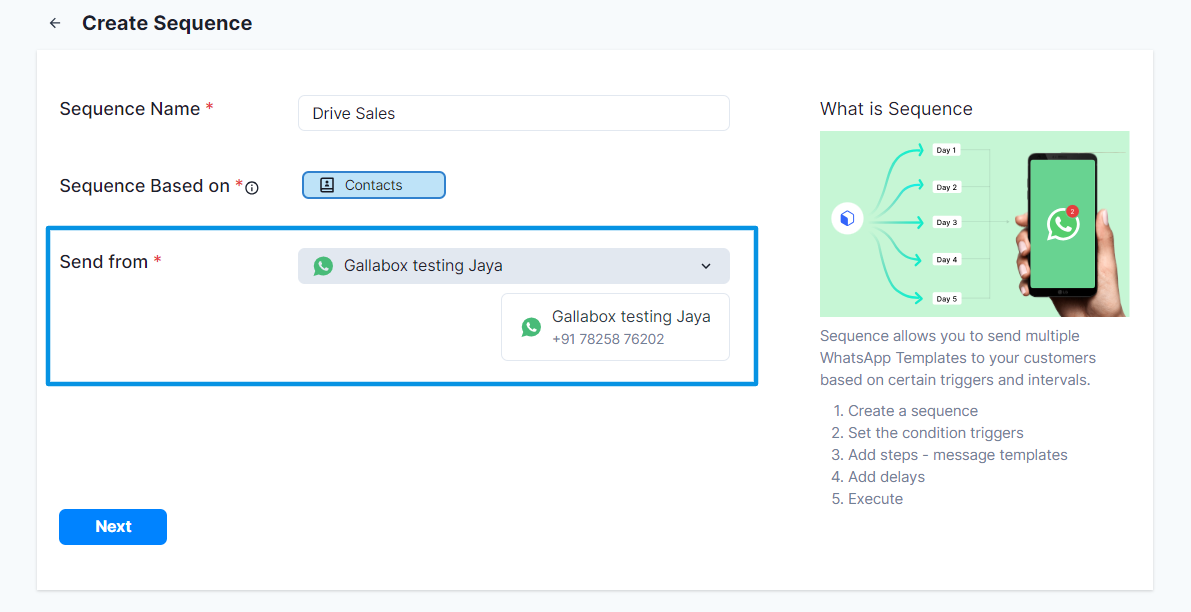1191x612 pixels.
Task: Choose Gallabox testing Jaya from the list
Action: [630, 317]
